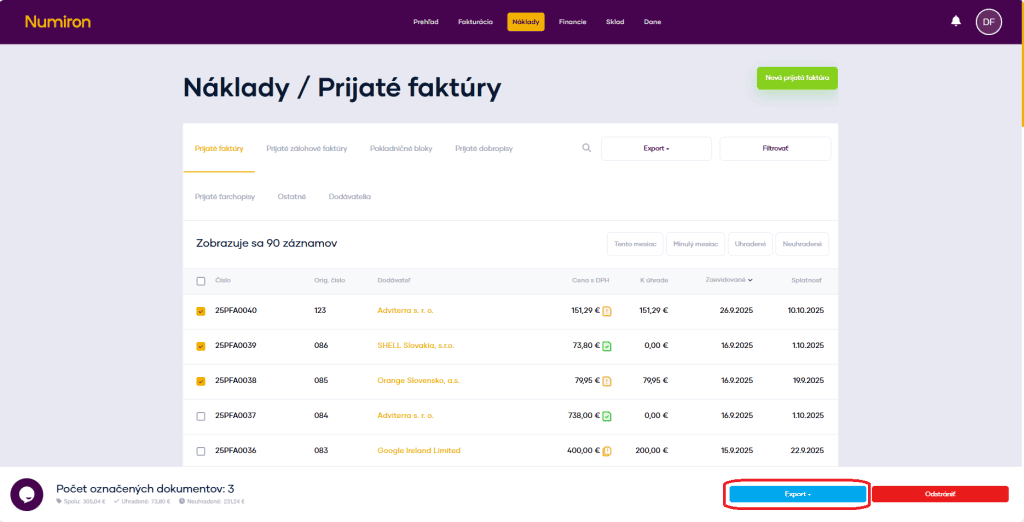This screenshot has width=1024, height=522.
Task: Uncheck invoice 25PFA0040 checkbox
Action: [x=200, y=311]
